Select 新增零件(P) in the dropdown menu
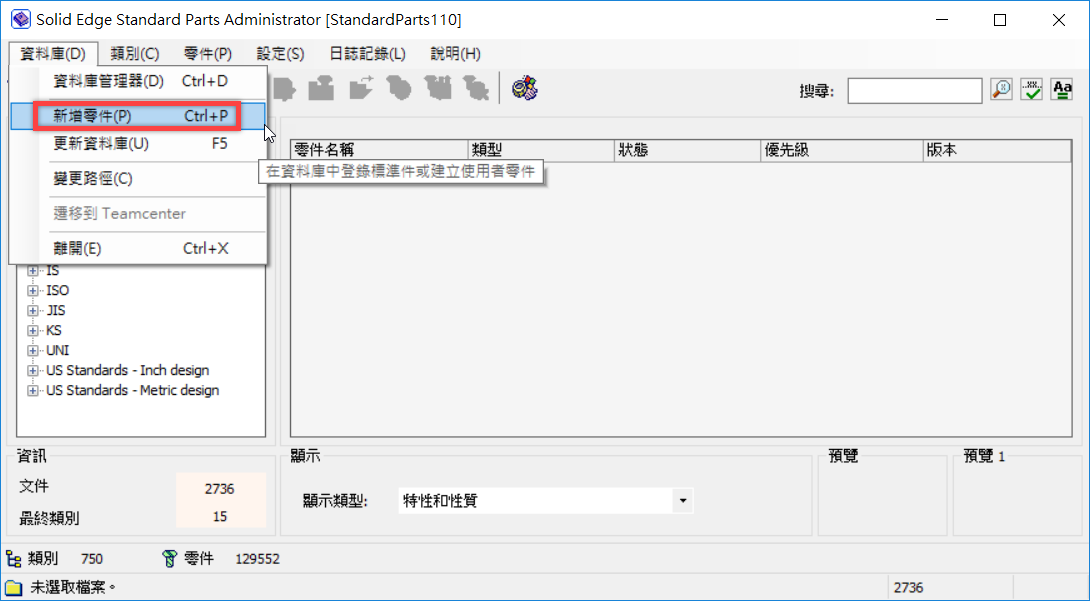1090x601 pixels. click(x=138, y=116)
